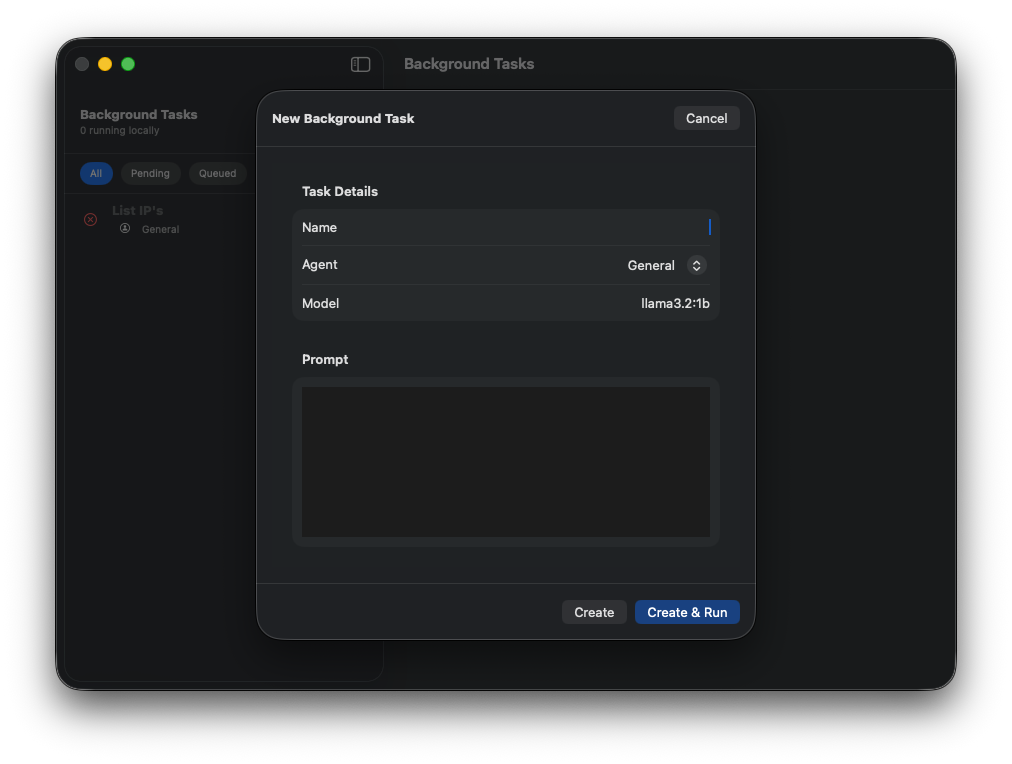This screenshot has width=1012, height=764.
Task: Cancel the New Background Task dialog
Action: coord(706,118)
